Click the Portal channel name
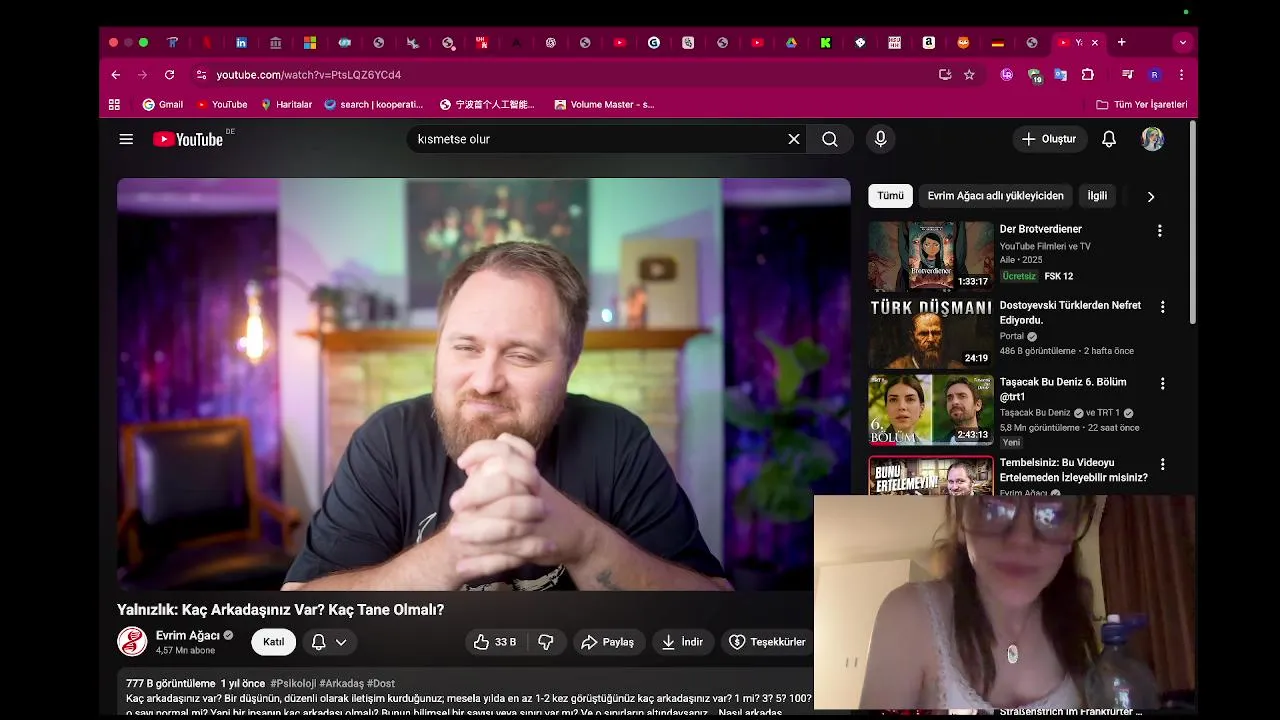Viewport: 1280px width, 720px height. pos(1012,337)
